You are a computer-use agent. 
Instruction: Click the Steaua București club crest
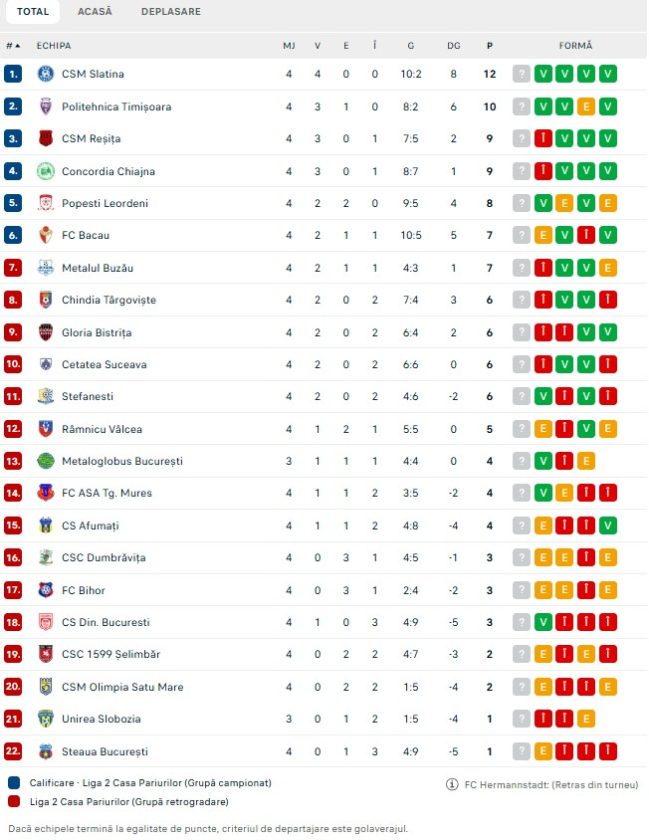(x=46, y=751)
